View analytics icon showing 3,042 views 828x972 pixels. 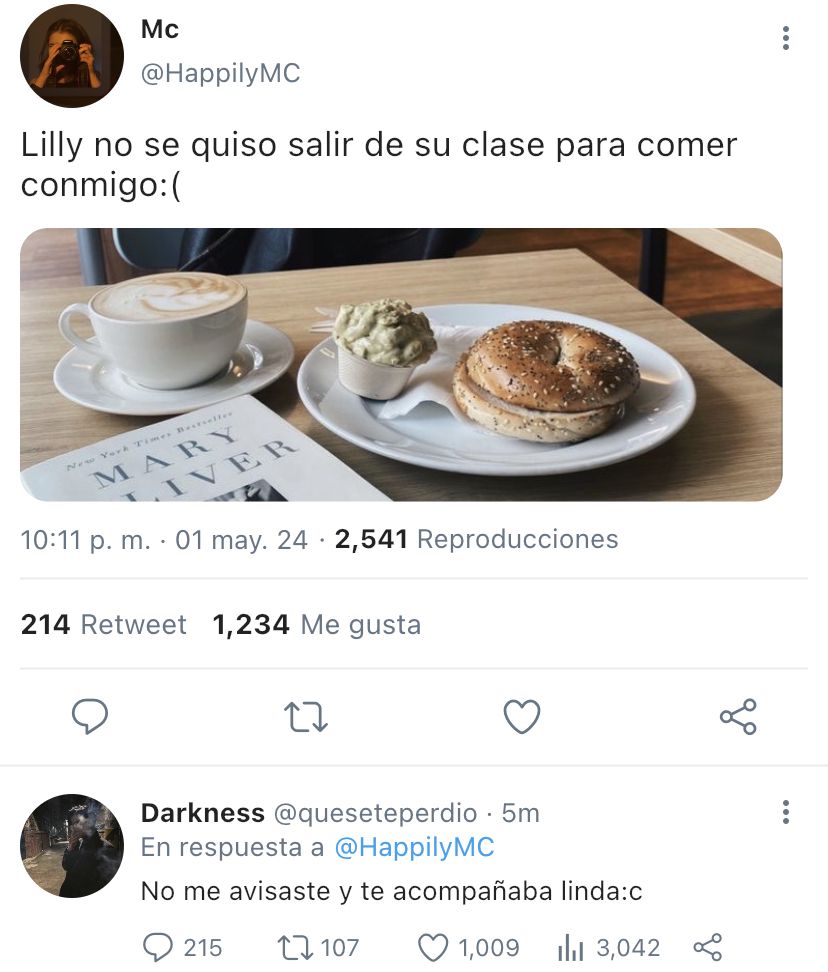click(609, 948)
